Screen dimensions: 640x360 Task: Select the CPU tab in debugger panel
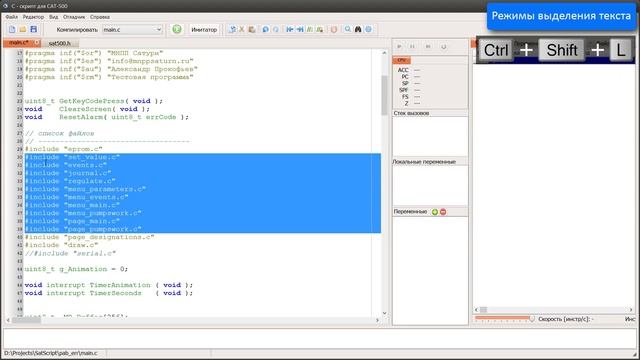click(402, 60)
